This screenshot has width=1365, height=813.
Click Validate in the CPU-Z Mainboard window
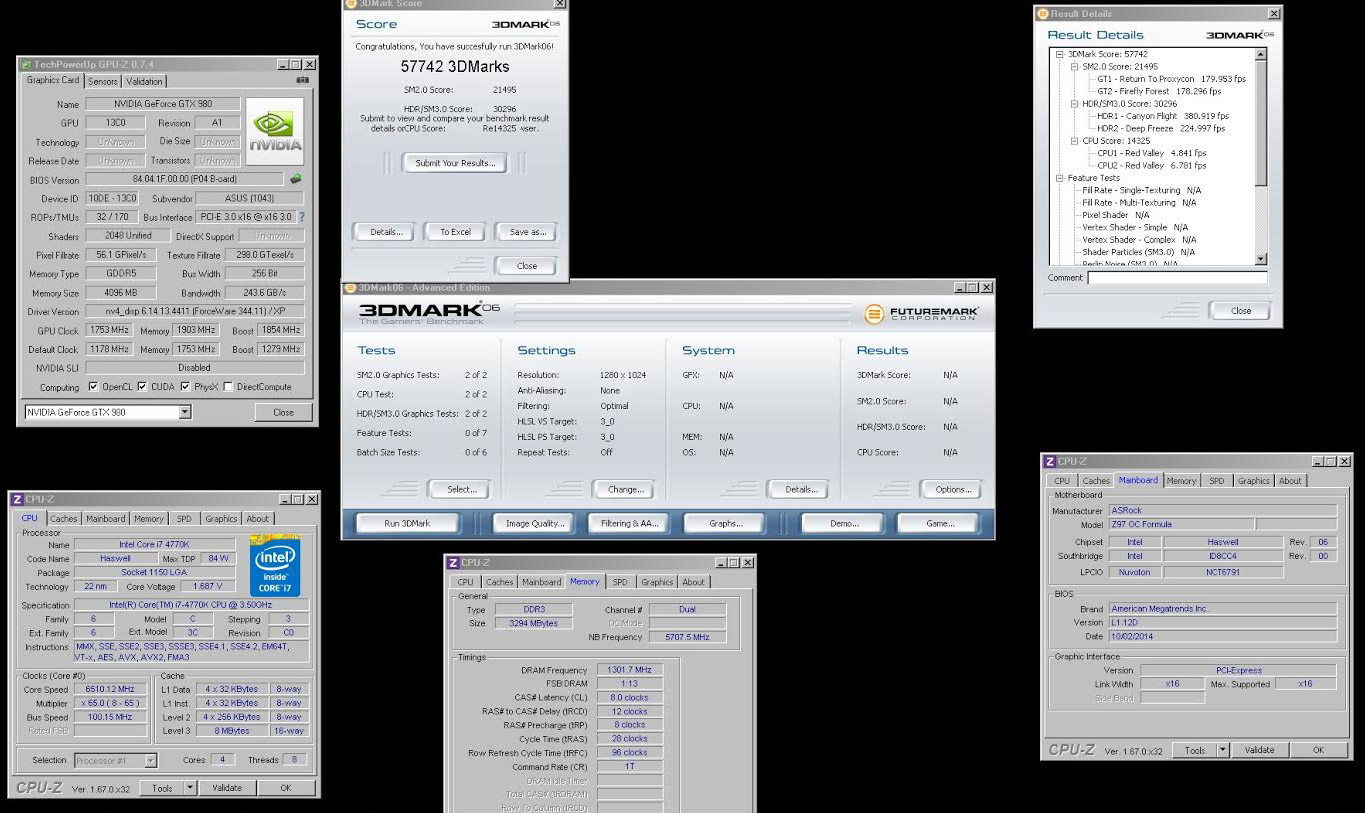pyautogui.click(x=1259, y=750)
